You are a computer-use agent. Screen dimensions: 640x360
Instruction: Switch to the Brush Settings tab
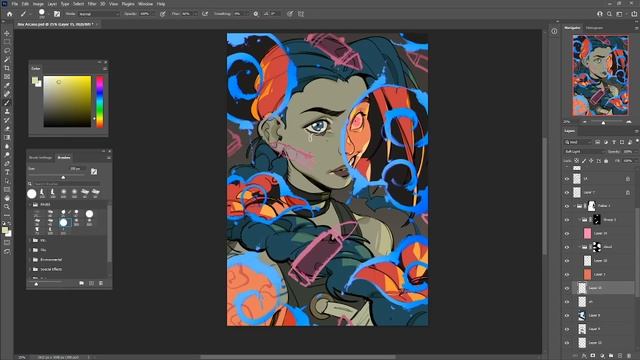point(40,158)
